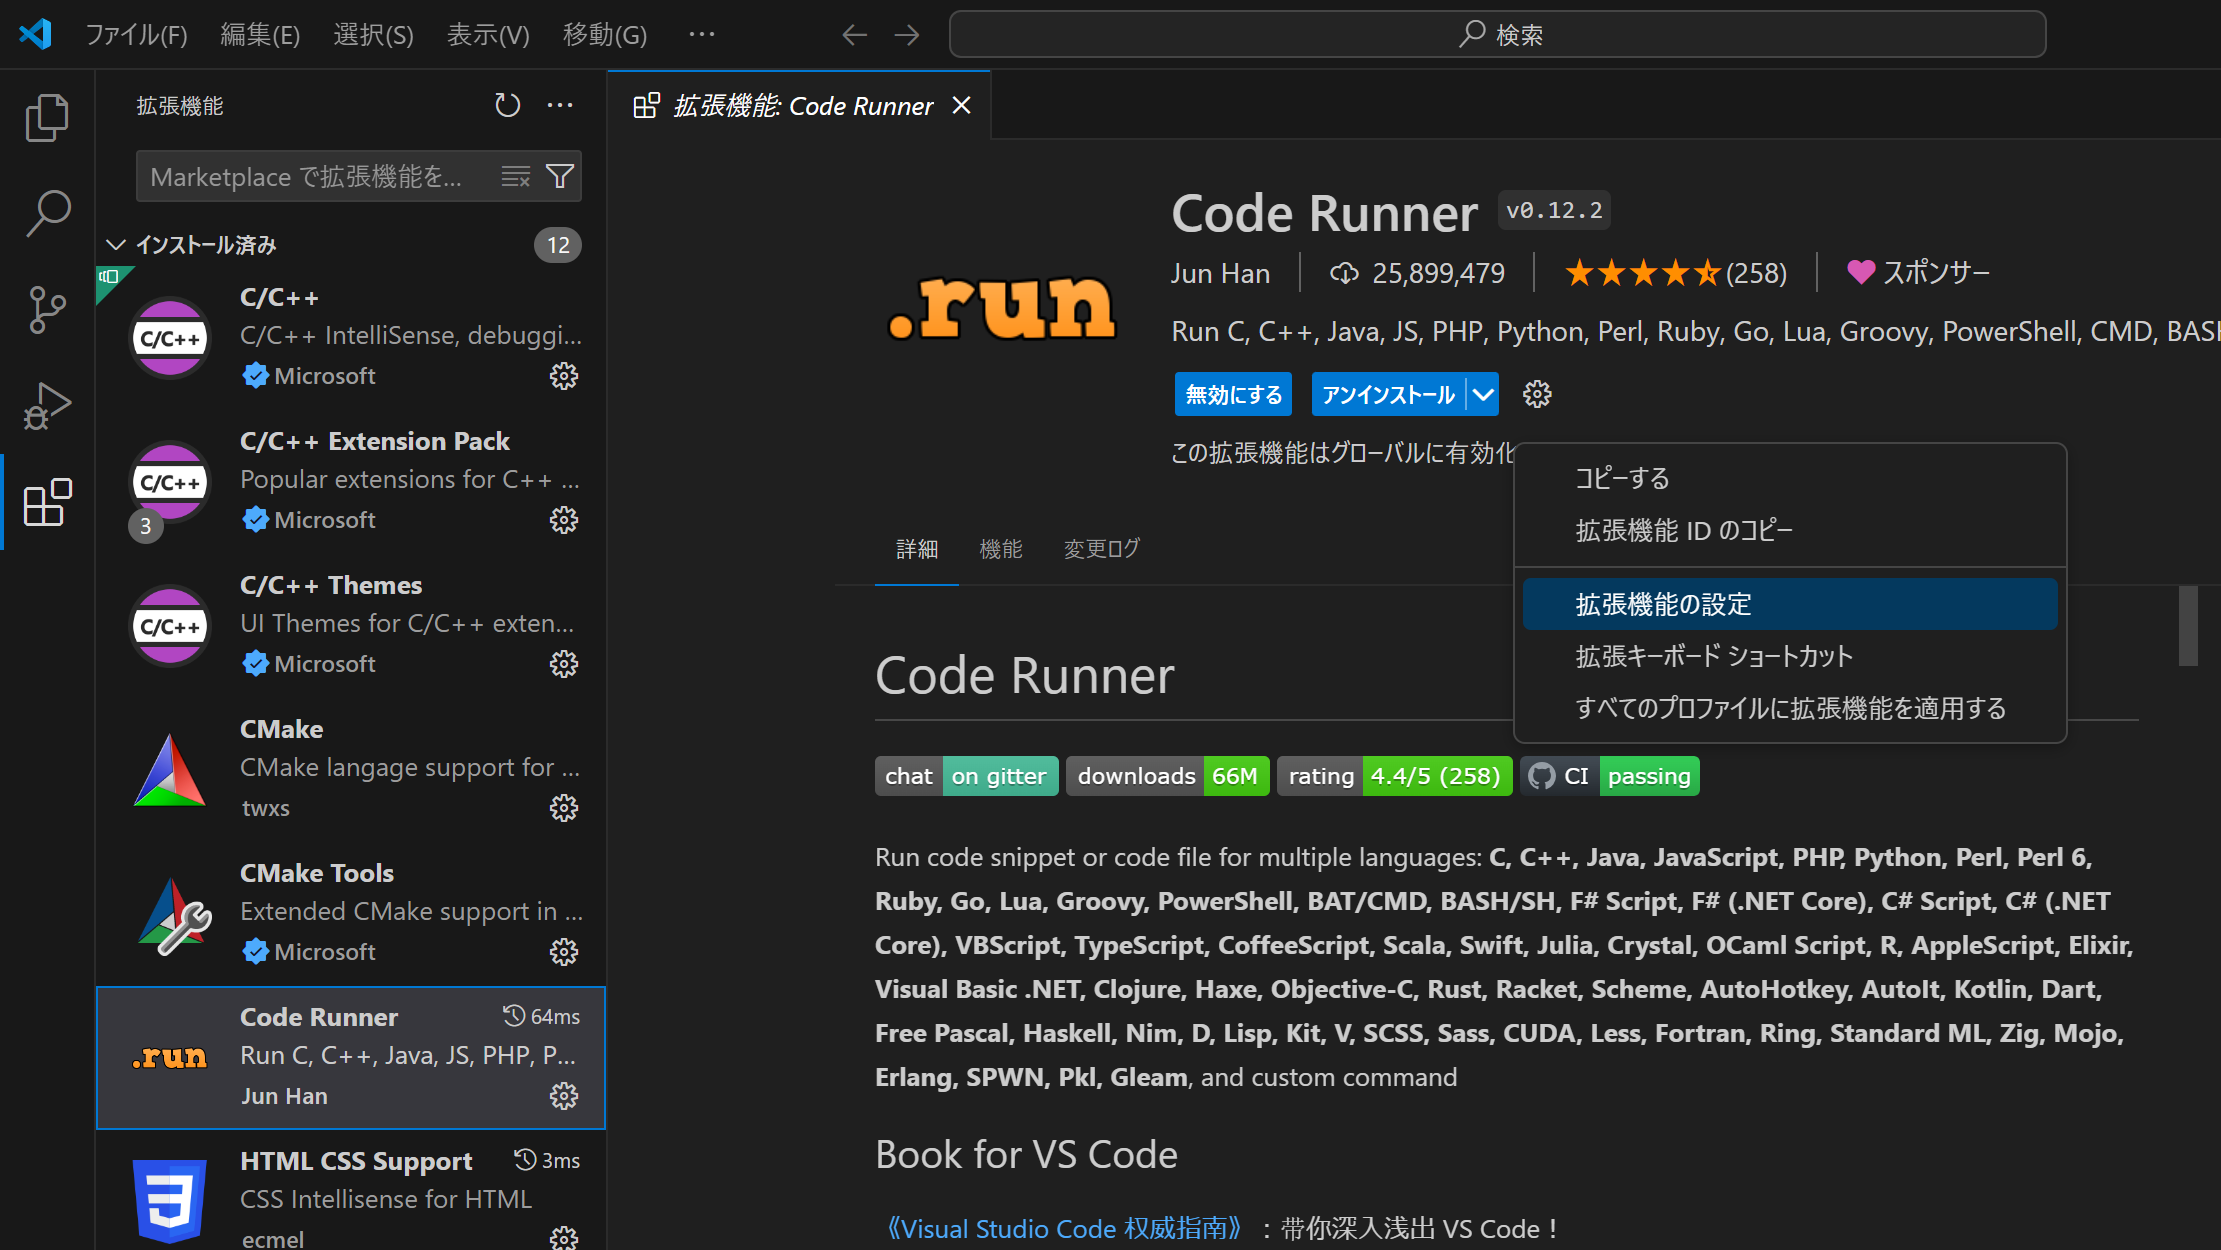Click the rating 4.4/5 badge
The image size is (2221, 1250).
tap(1395, 776)
